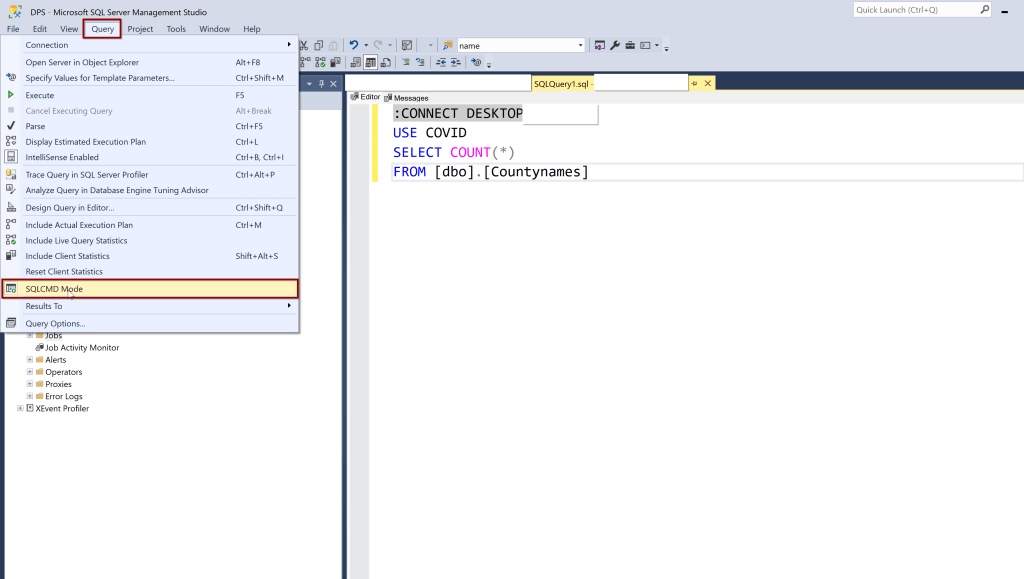Click the Query Options icon
Viewport: 1024px width, 579px height.
[x=11, y=323]
